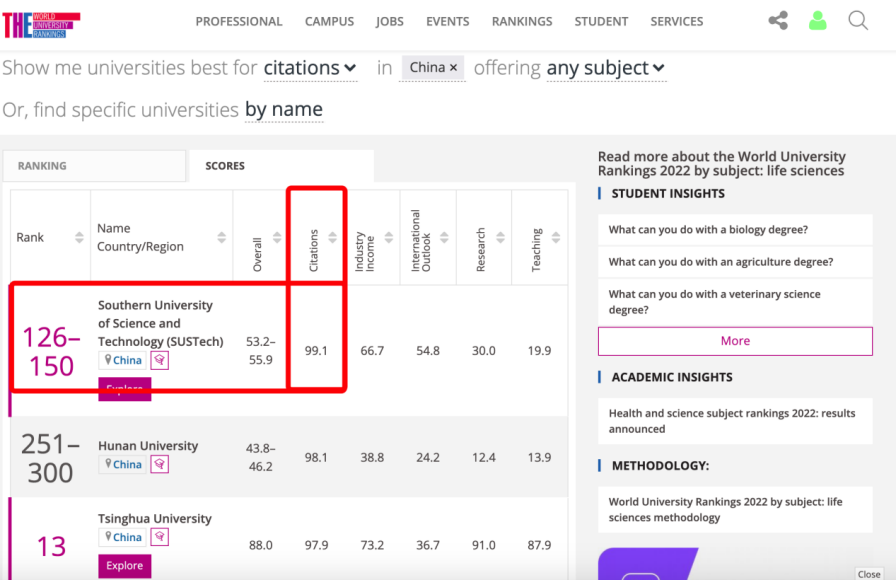Open Southern University of Science and Technology link
Viewport: 896px width, 580px height.
pyautogui.click(x=161, y=323)
